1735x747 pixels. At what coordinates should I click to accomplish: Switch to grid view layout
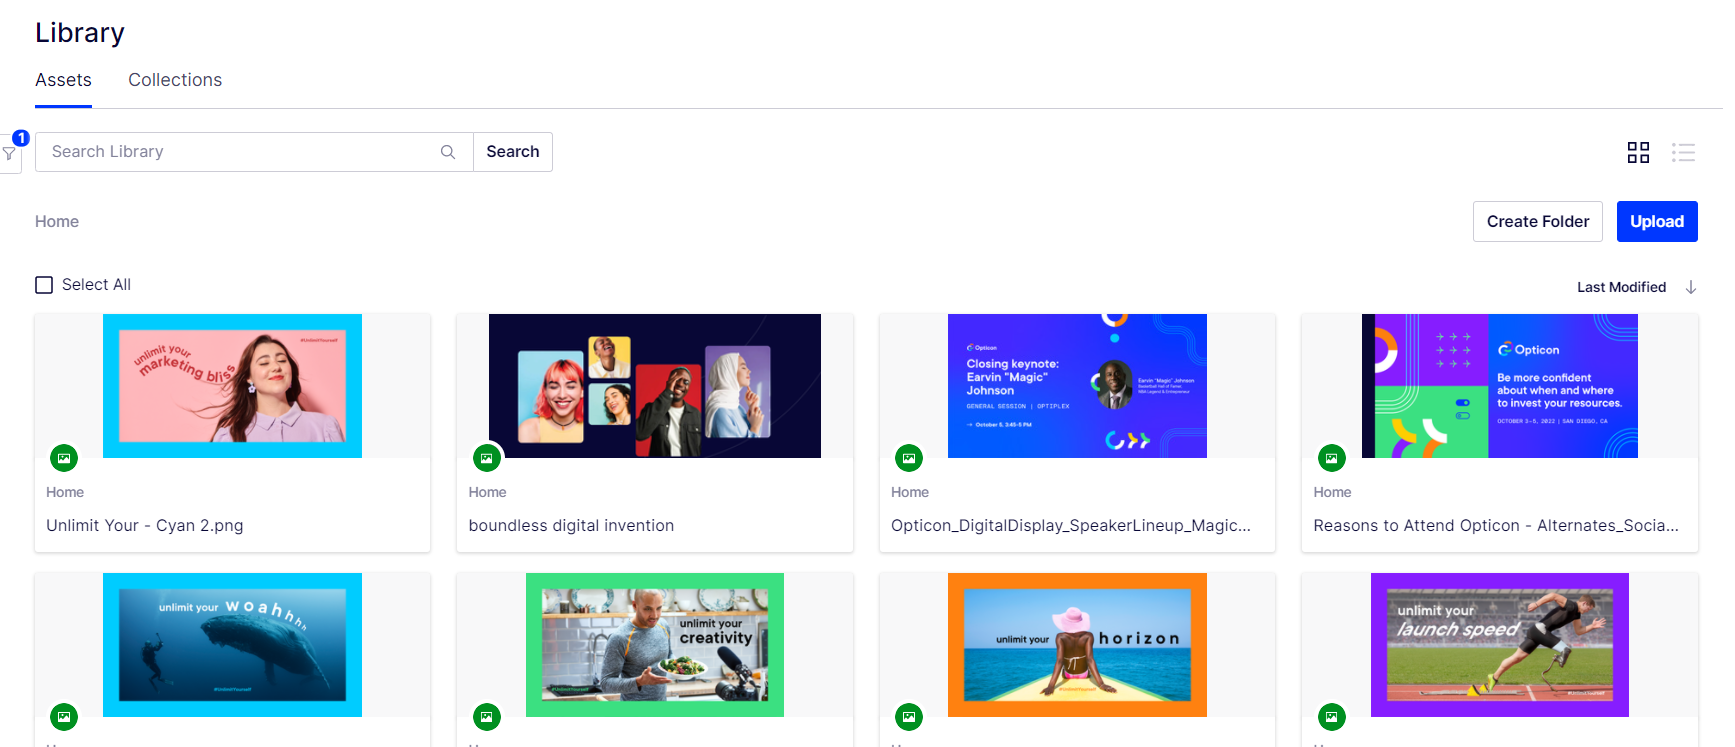pyautogui.click(x=1638, y=152)
